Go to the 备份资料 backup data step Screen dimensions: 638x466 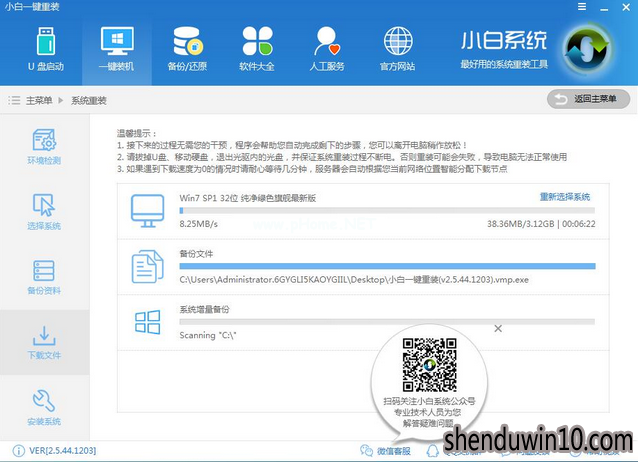[x=44, y=277]
